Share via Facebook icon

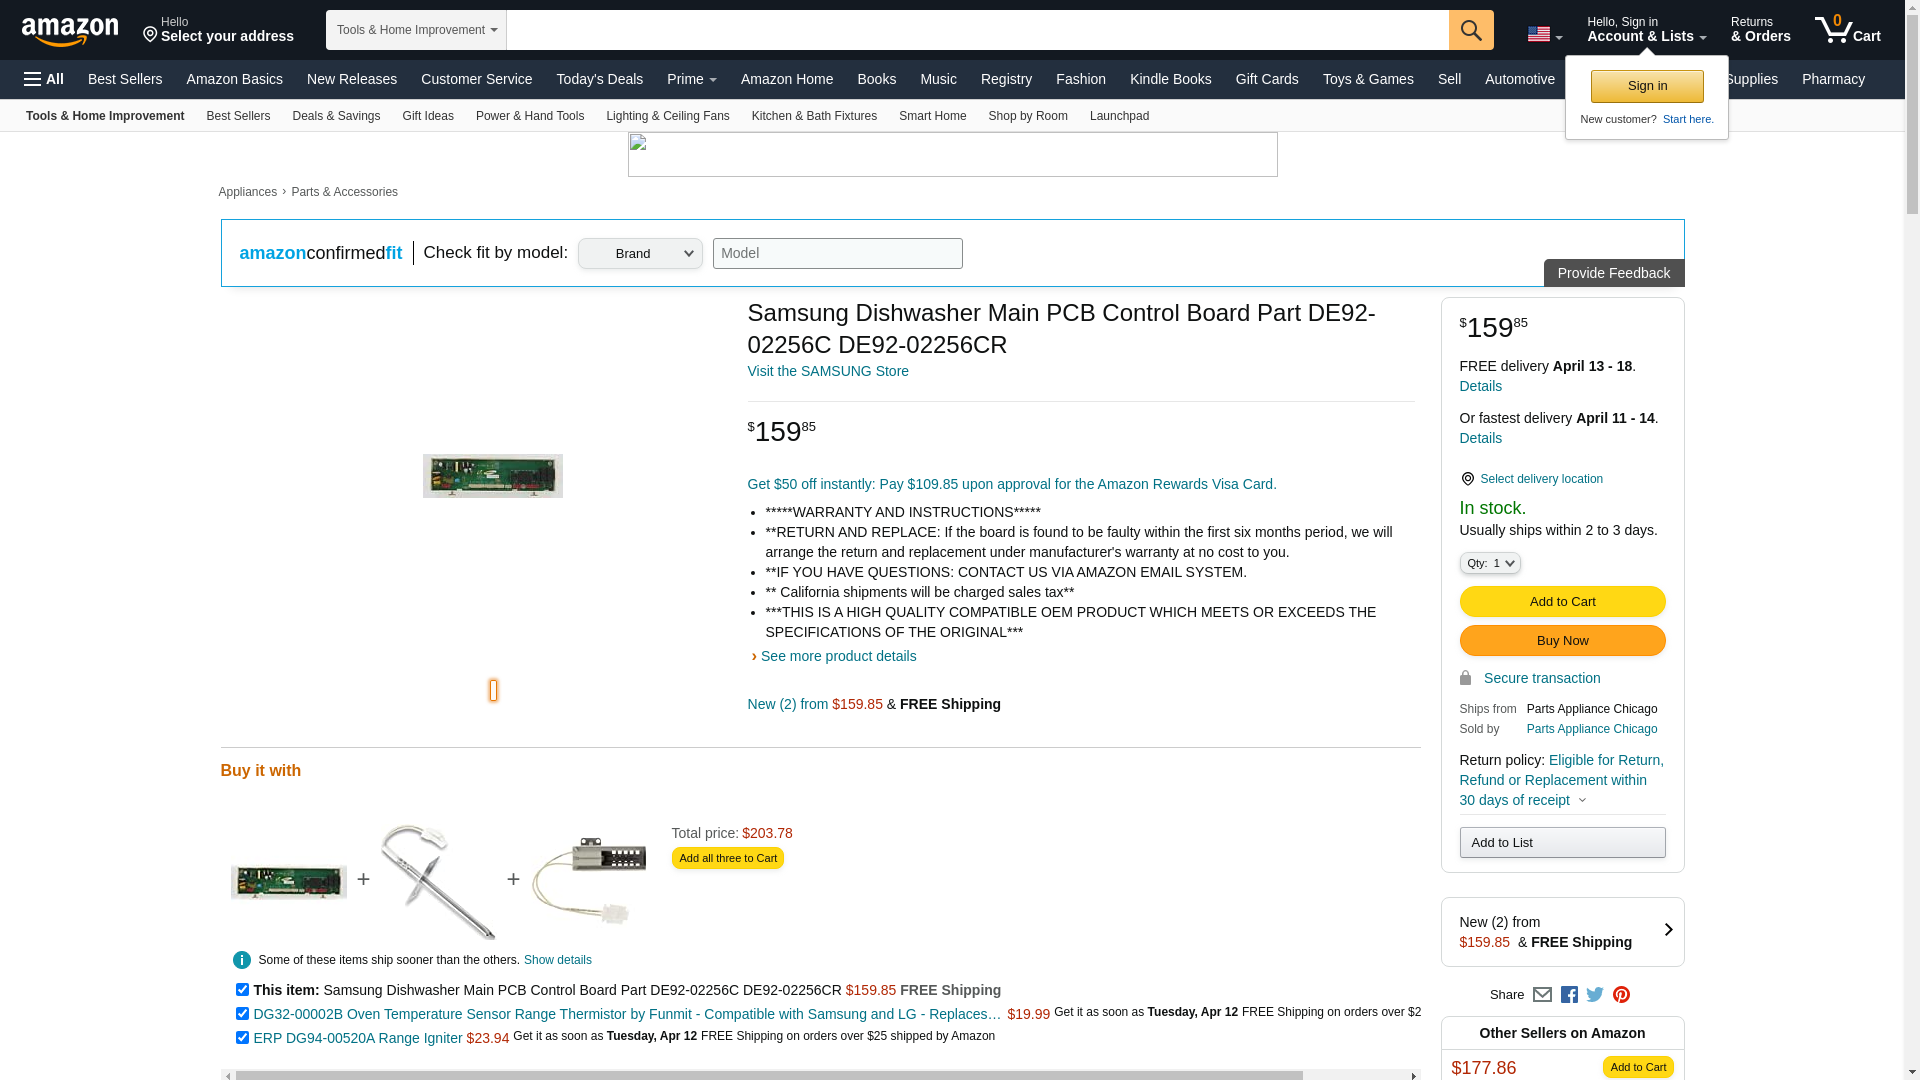tap(1569, 995)
